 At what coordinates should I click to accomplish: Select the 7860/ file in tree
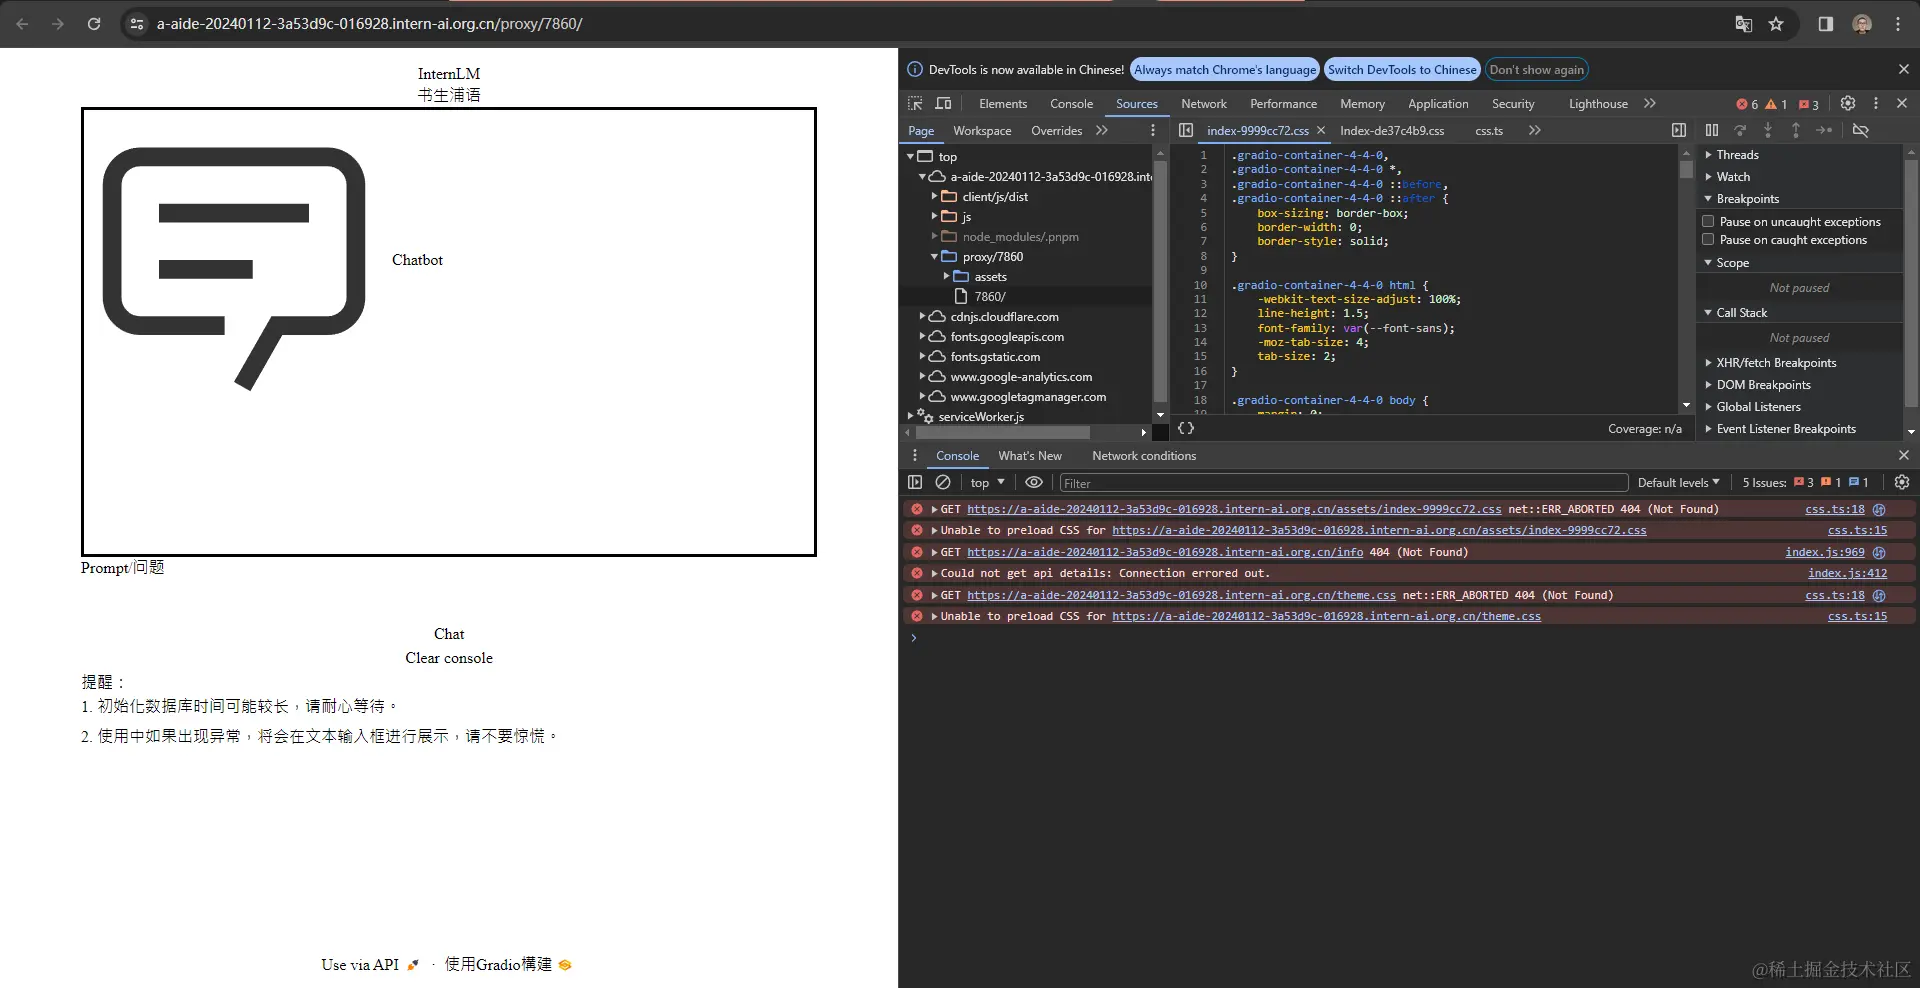coord(990,297)
